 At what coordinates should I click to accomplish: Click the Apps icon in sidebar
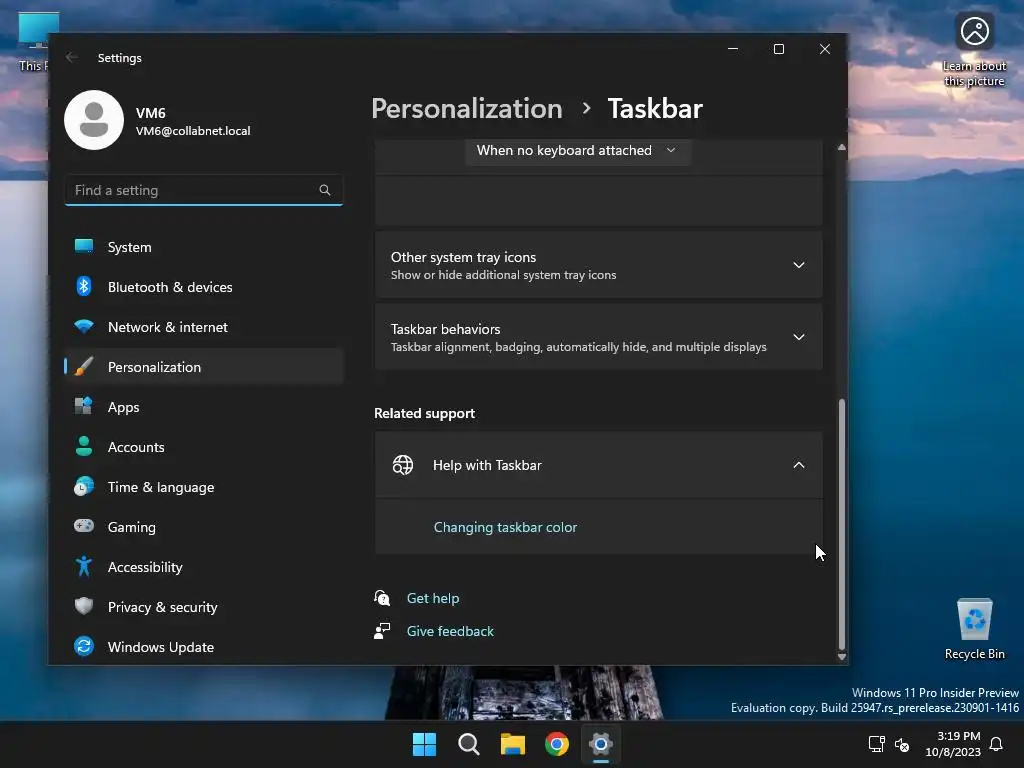pyautogui.click(x=84, y=406)
